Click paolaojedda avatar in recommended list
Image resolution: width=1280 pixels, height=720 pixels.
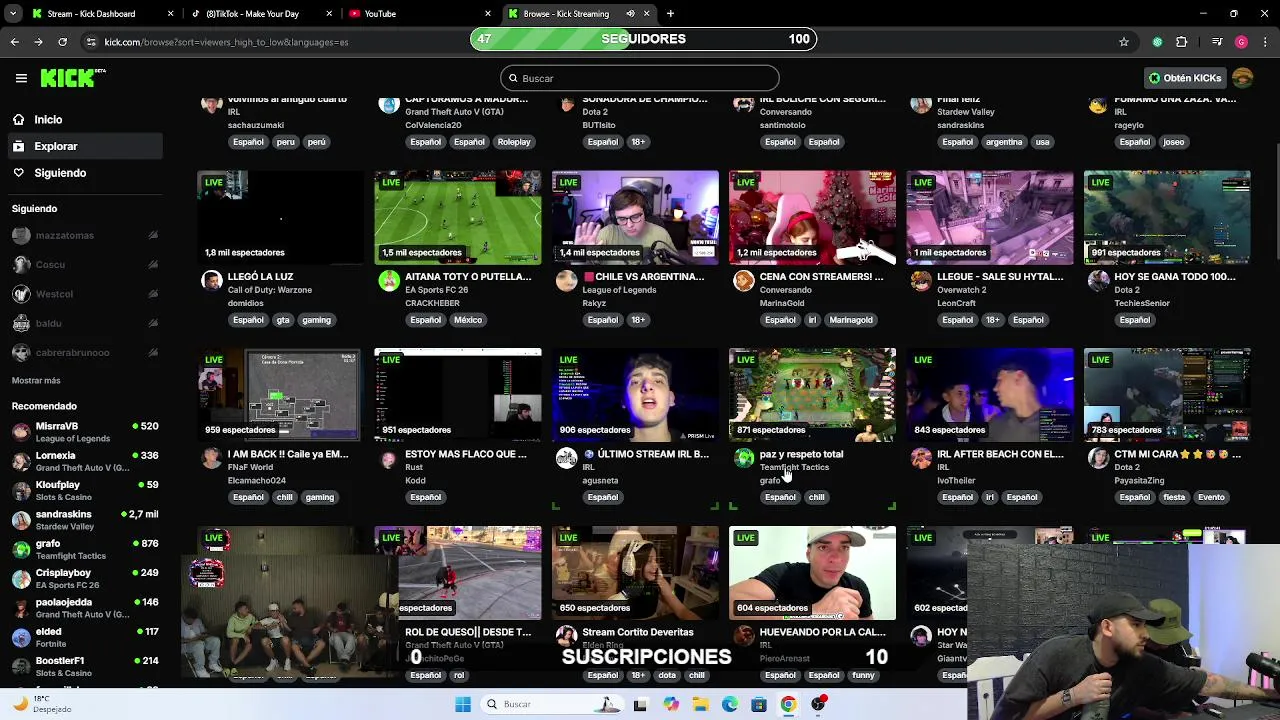pyautogui.click(x=21, y=608)
